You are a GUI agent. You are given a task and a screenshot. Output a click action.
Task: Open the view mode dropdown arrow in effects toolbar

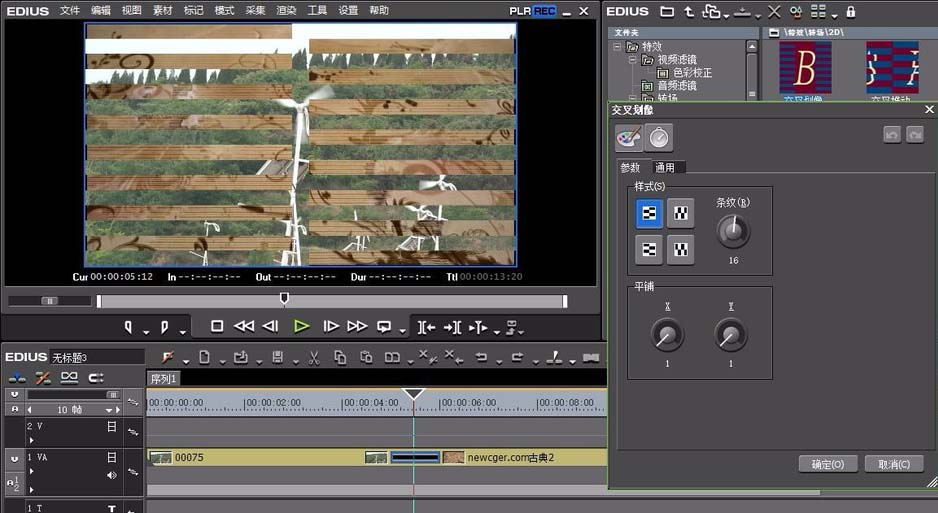pos(834,14)
